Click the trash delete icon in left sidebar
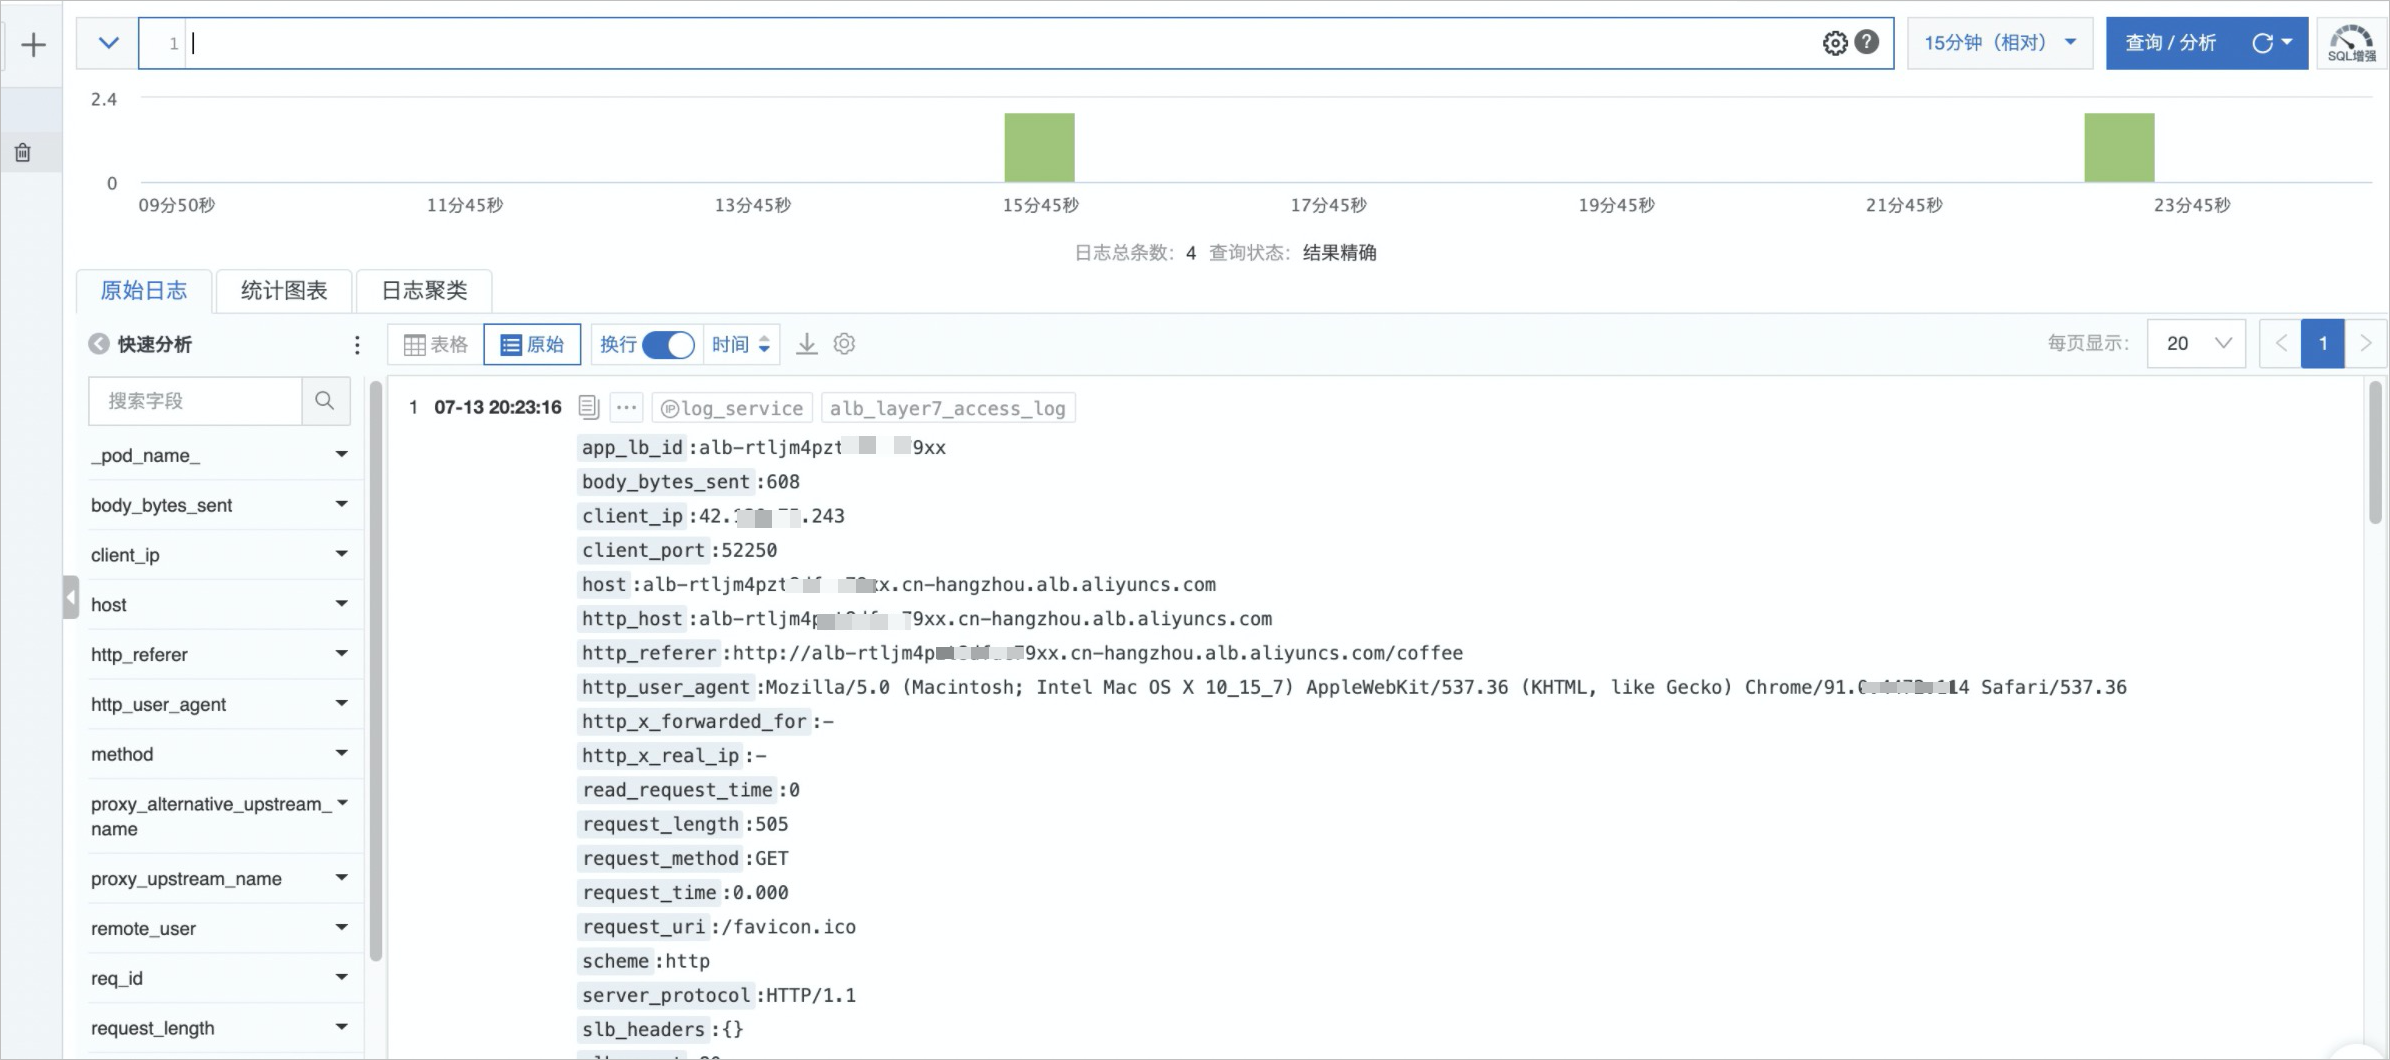Screen dimensions: 2390x1060 [23, 153]
